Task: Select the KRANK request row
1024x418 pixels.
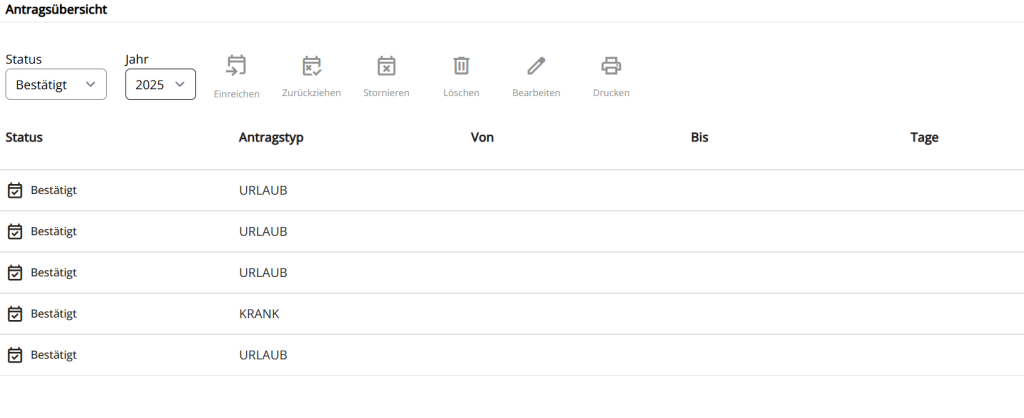Action: click(512, 314)
